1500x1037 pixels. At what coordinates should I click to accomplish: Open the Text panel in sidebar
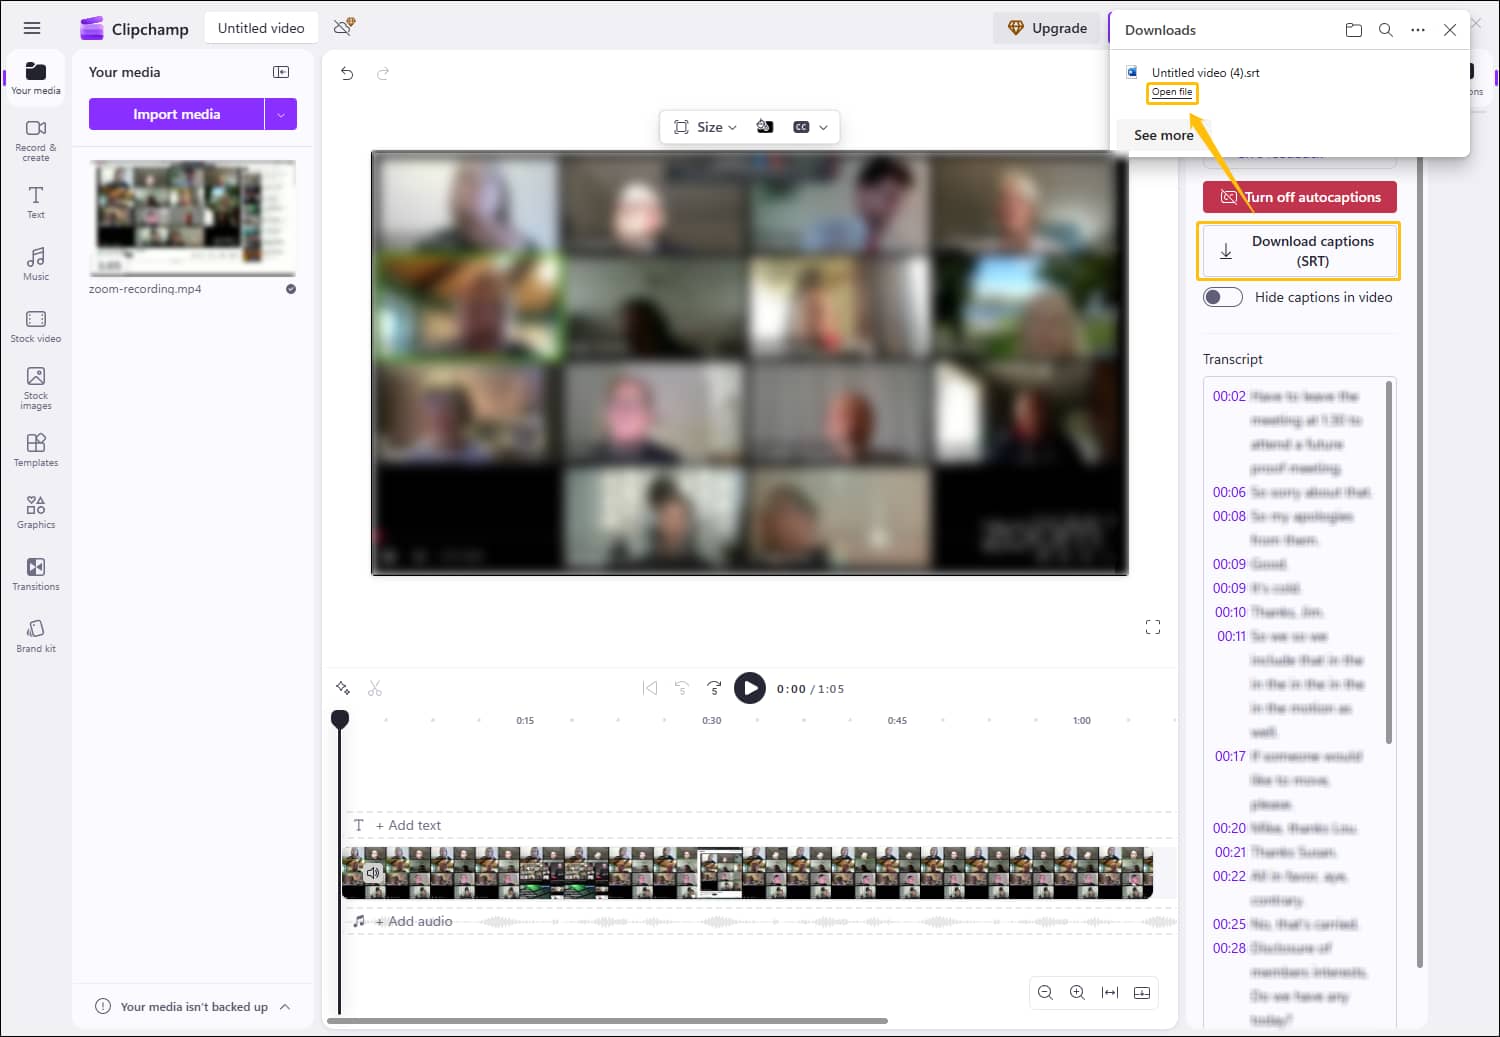[35, 203]
